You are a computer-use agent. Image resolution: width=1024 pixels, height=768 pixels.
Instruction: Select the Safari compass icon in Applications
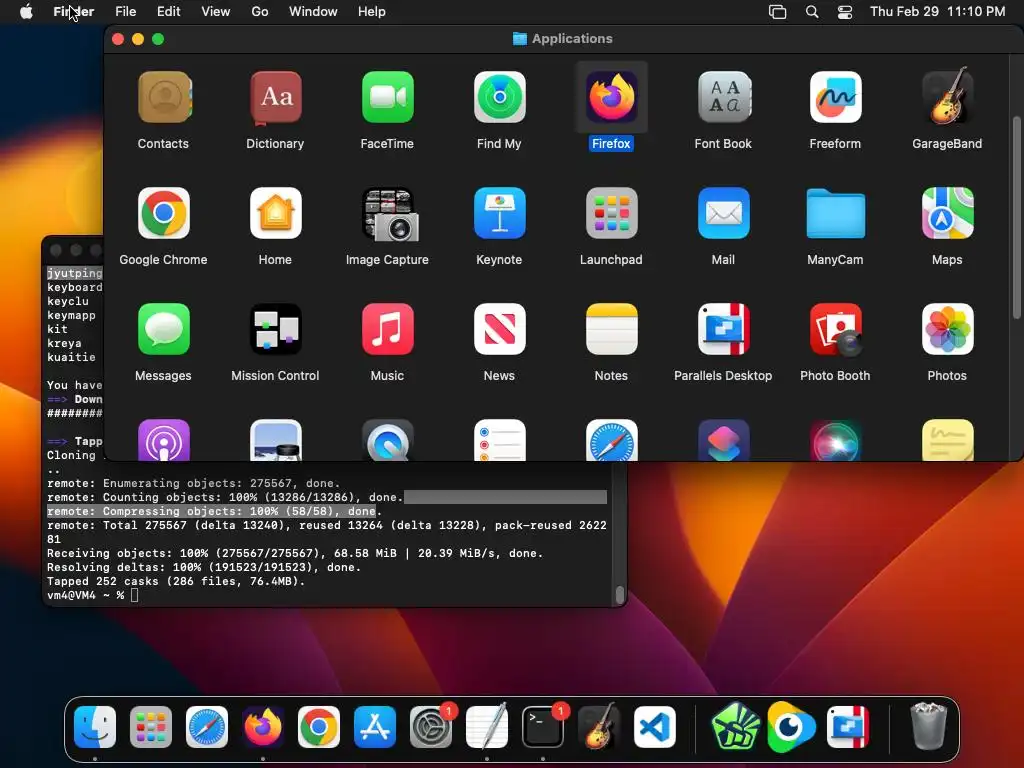(x=611, y=440)
